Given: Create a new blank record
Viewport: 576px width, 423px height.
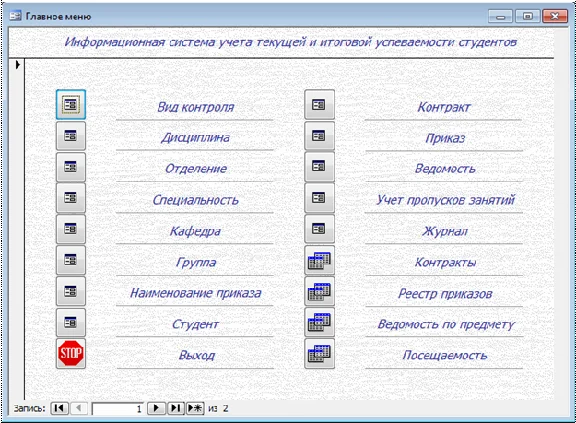Looking at the screenshot, I should click(195, 408).
